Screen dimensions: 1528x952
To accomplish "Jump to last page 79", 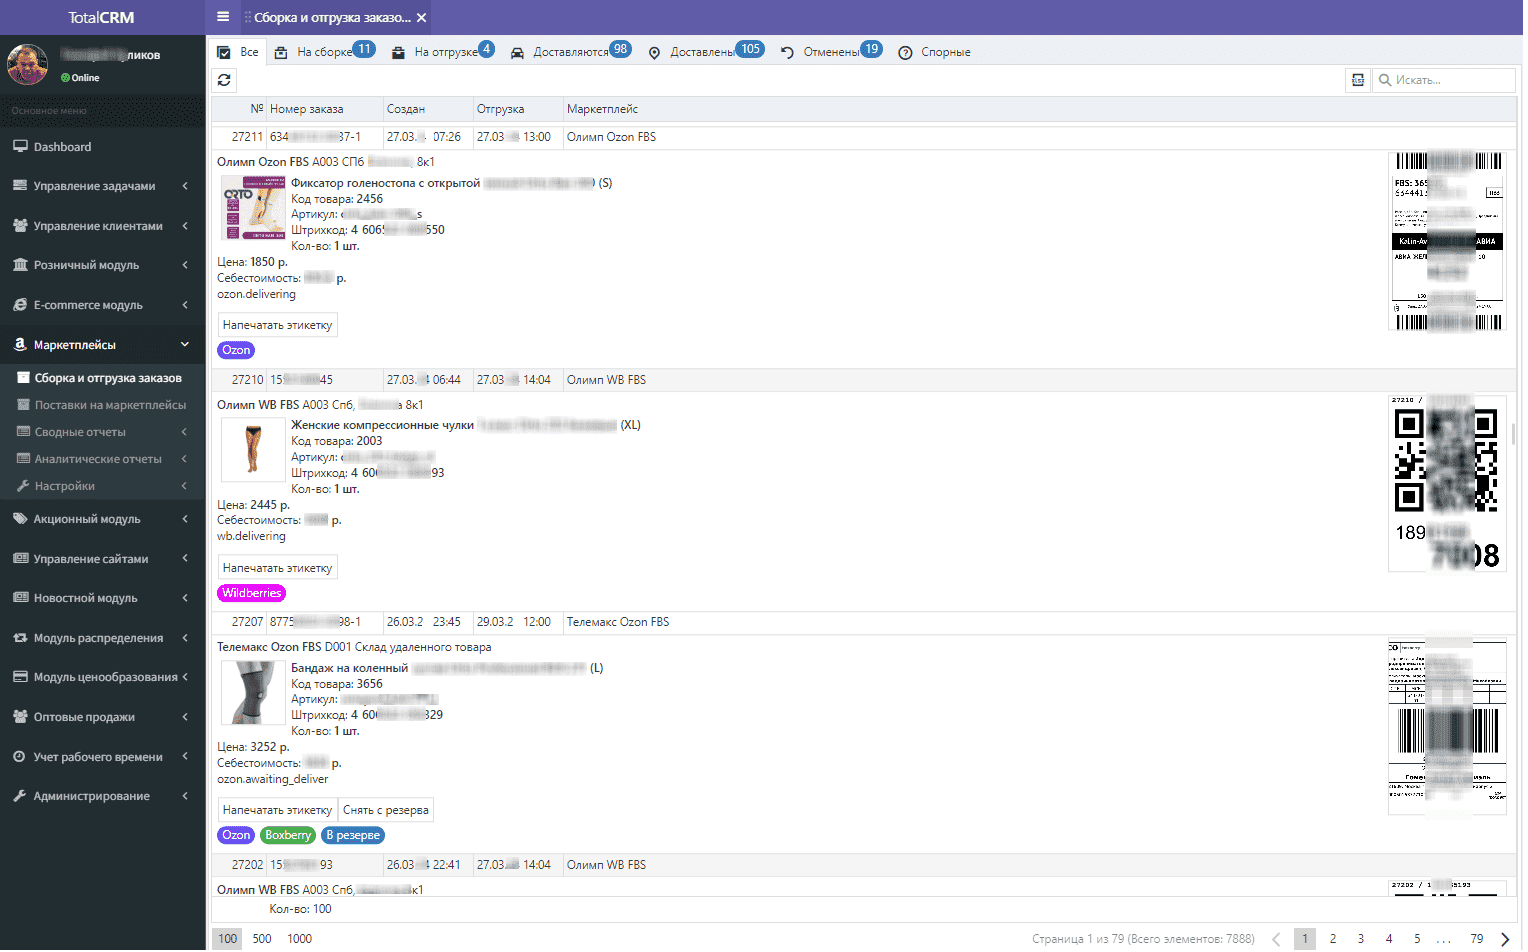I will (x=1477, y=939).
